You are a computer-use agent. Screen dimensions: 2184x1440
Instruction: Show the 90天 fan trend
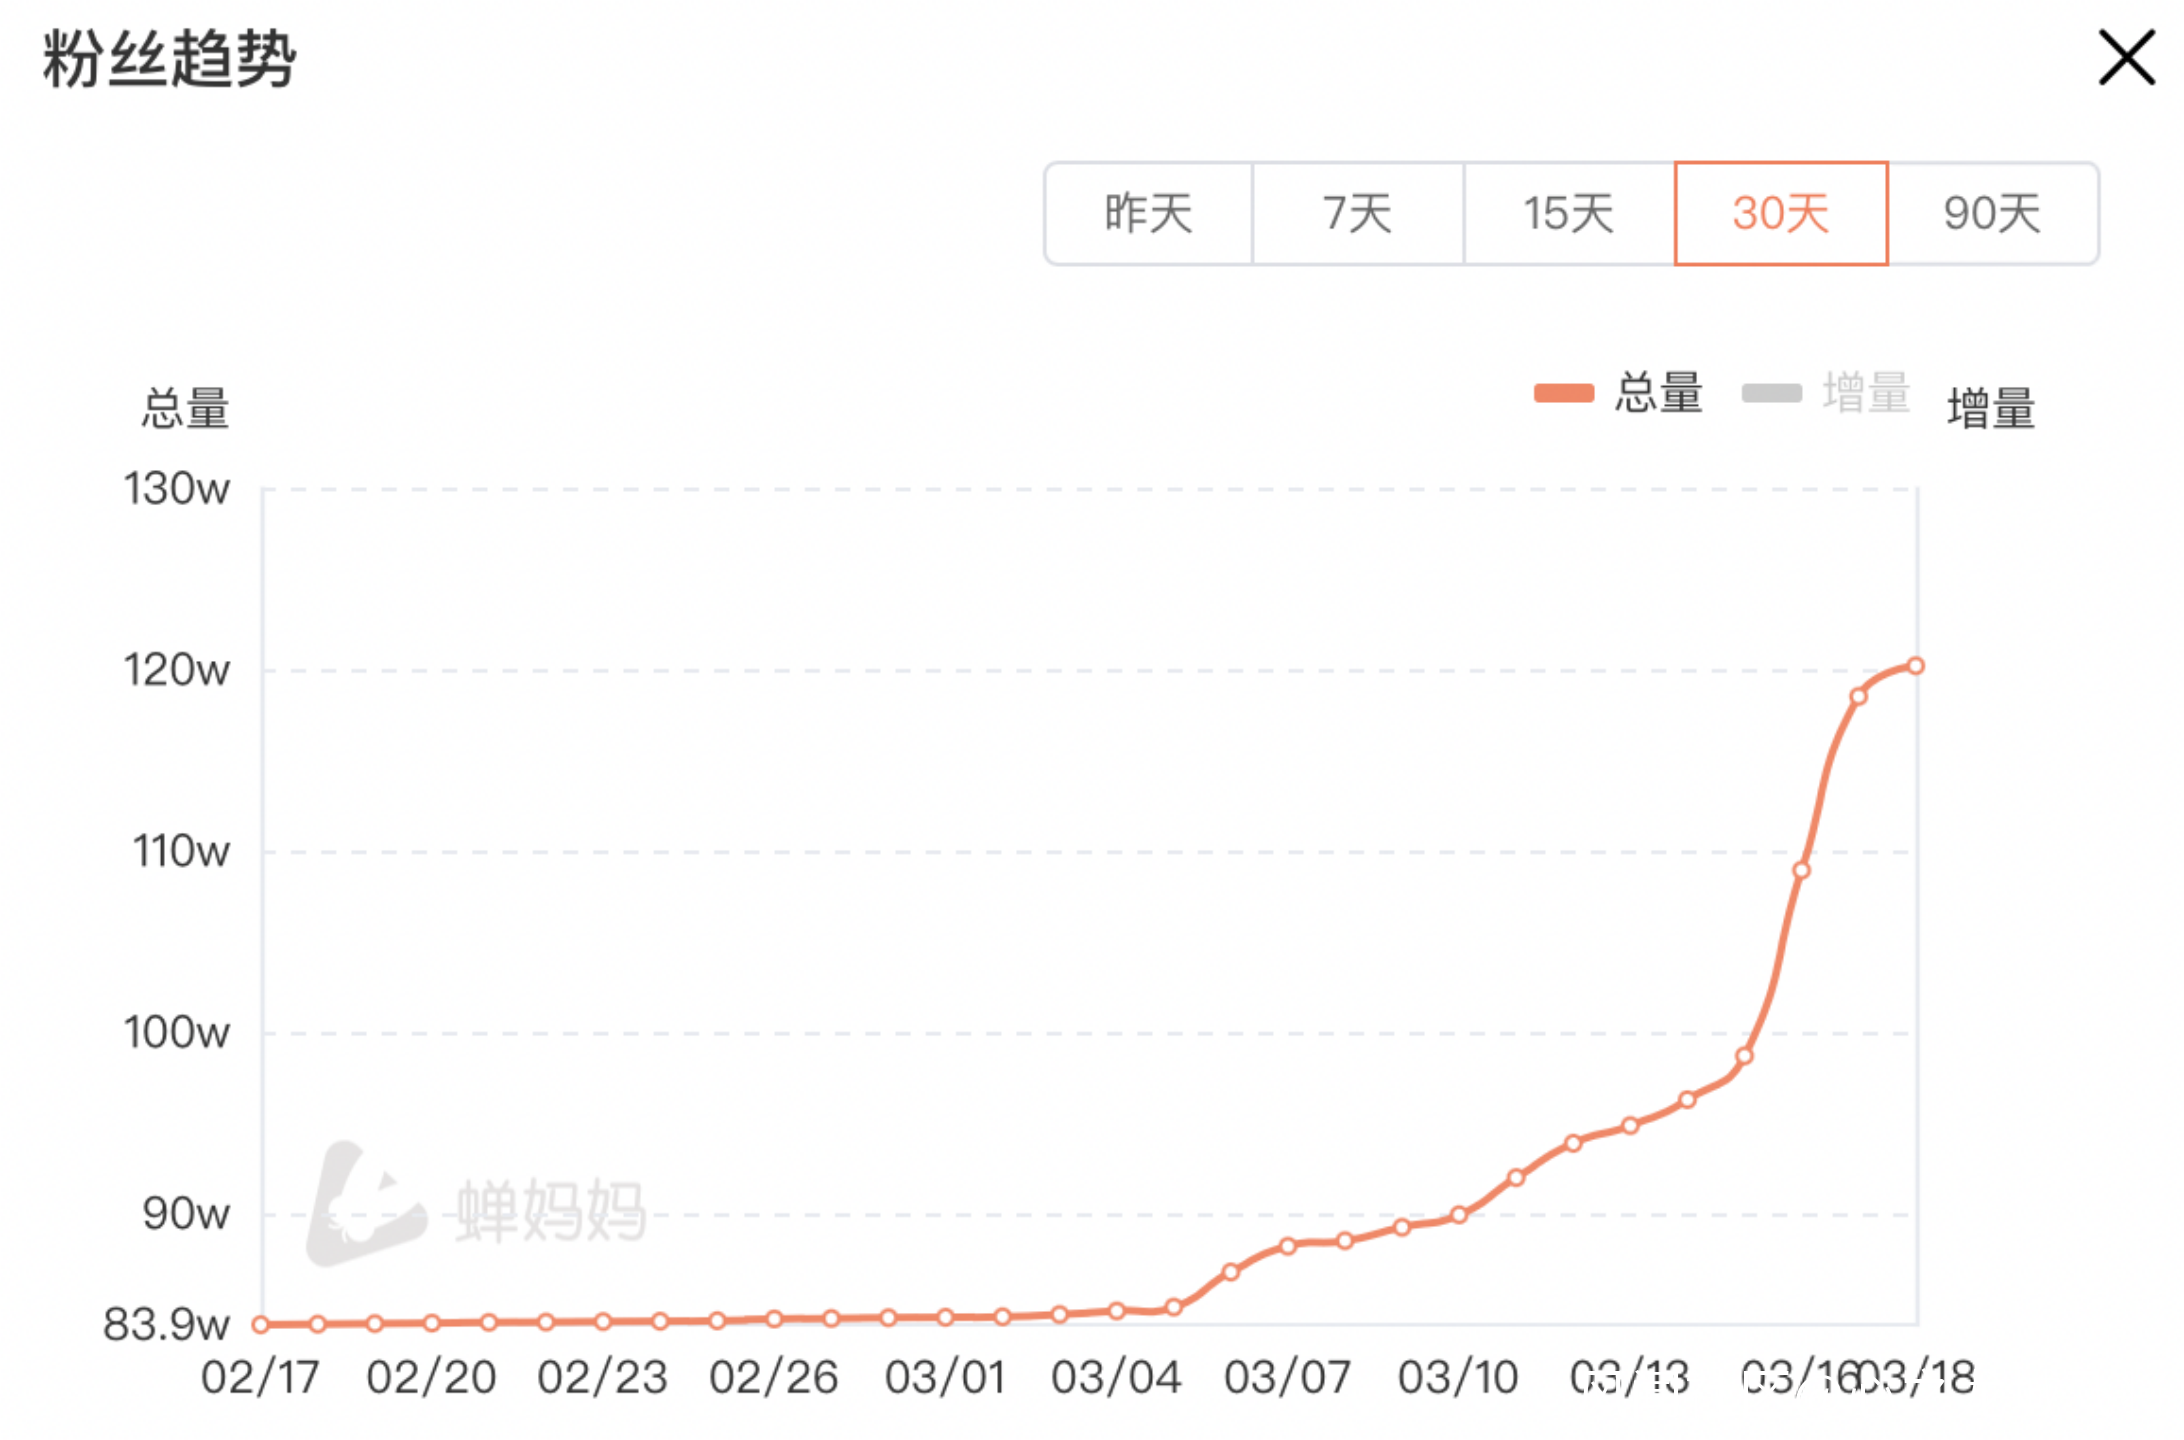[1992, 214]
